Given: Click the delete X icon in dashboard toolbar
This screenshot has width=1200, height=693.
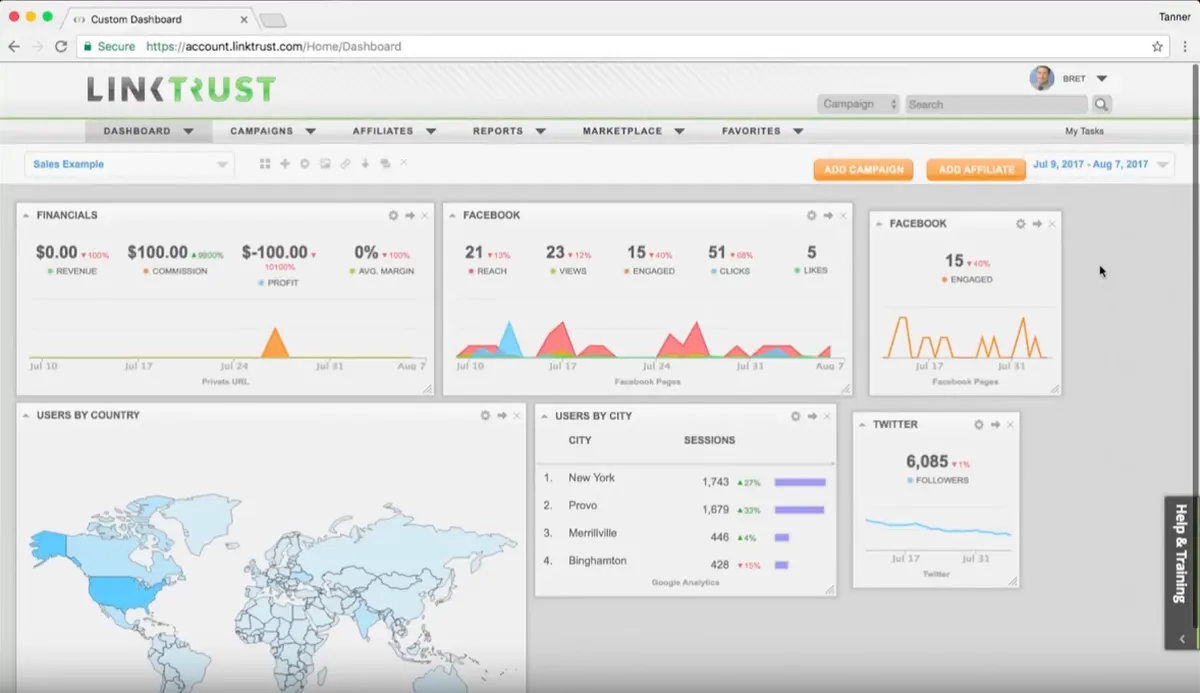Looking at the screenshot, I should 404,162.
